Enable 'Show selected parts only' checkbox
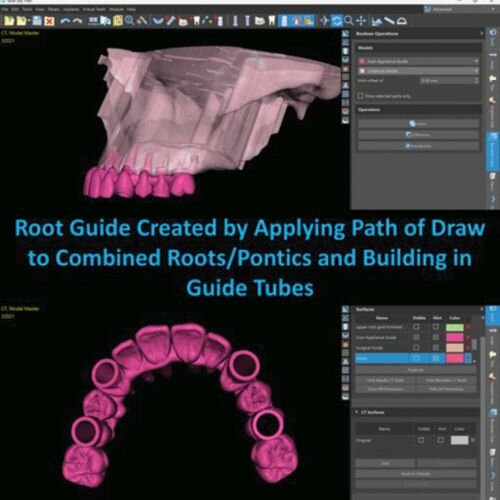The height and width of the screenshot is (500, 500). 360,96
